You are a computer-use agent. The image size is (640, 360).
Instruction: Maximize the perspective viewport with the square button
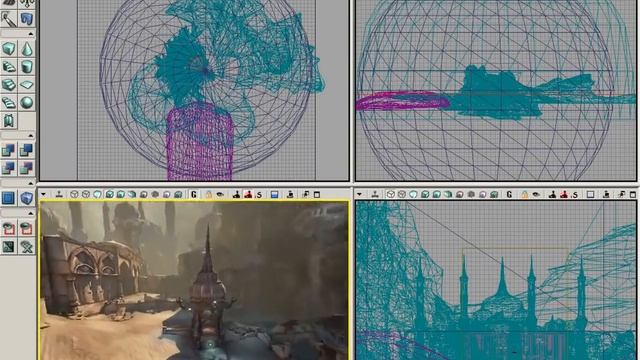tap(317, 195)
